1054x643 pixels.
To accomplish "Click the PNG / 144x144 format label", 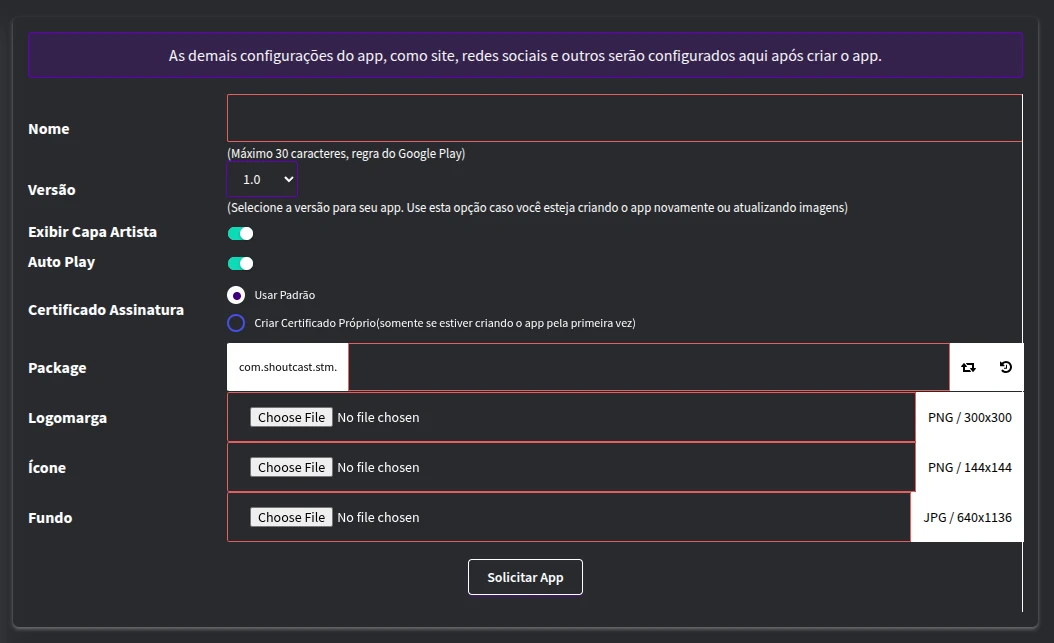I will 969,467.
